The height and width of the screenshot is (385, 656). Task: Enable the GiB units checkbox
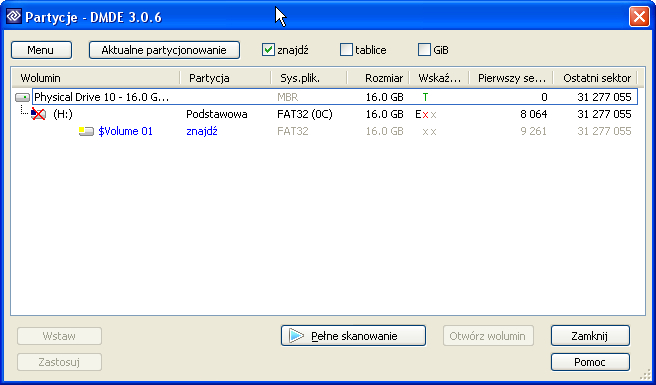[424, 50]
